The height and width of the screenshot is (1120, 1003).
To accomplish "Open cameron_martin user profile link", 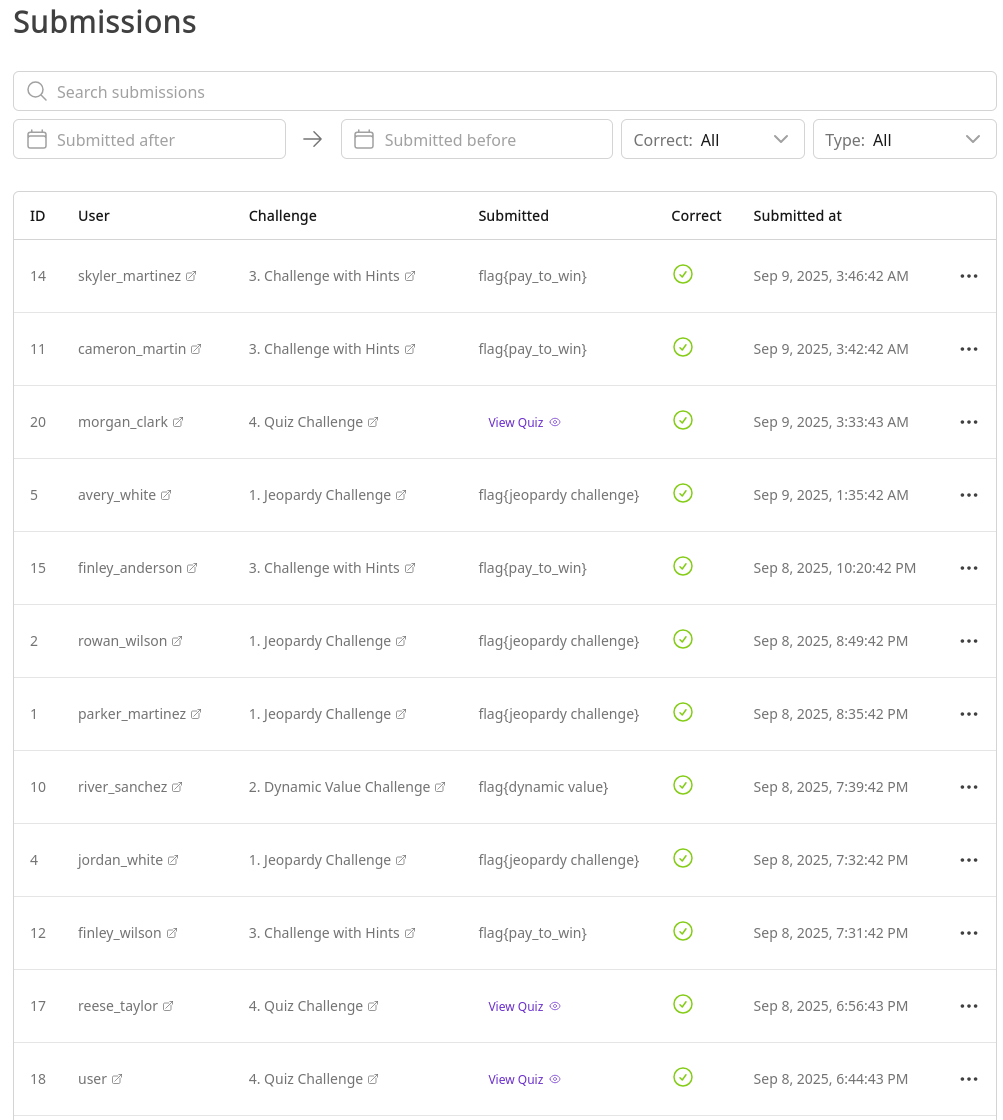I will pos(132,349).
